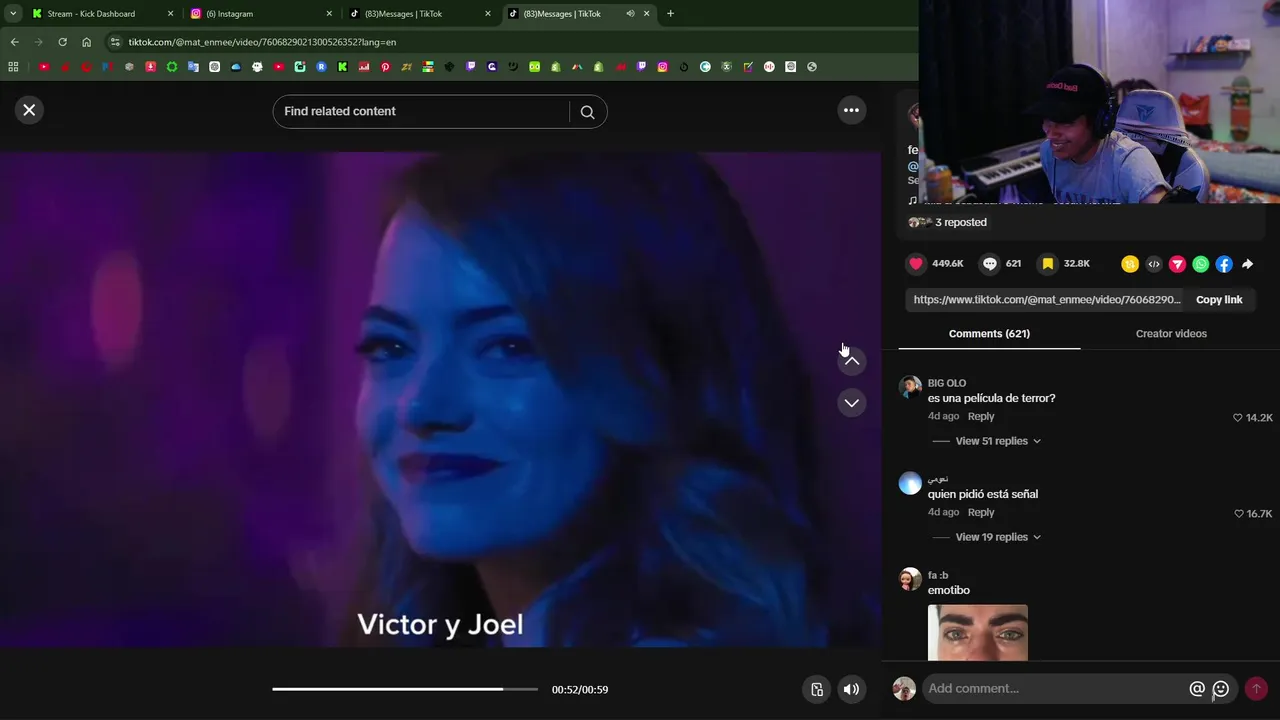Click the red post comment arrow button
1280x720 pixels.
pyautogui.click(x=1256, y=689)
